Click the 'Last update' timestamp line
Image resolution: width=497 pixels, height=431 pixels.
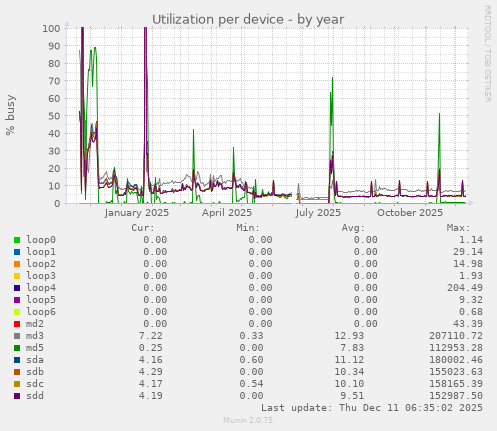372,408
